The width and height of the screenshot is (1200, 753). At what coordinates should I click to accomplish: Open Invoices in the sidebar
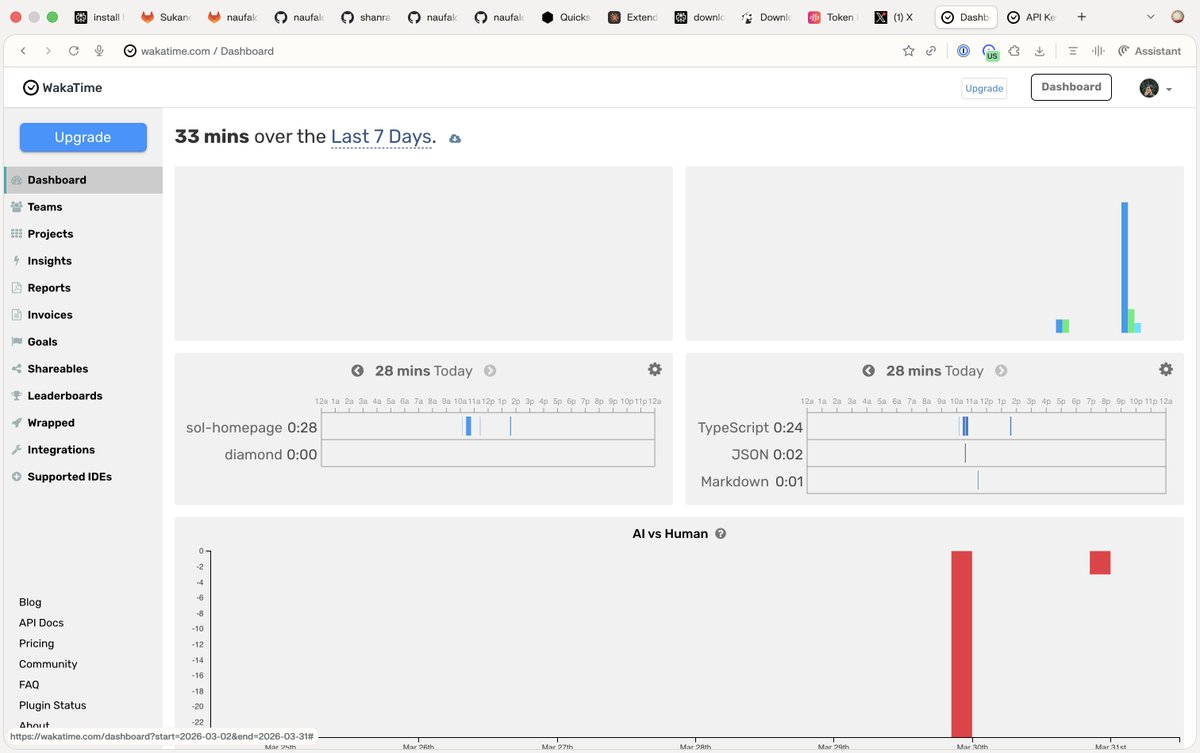pos(50,315)
